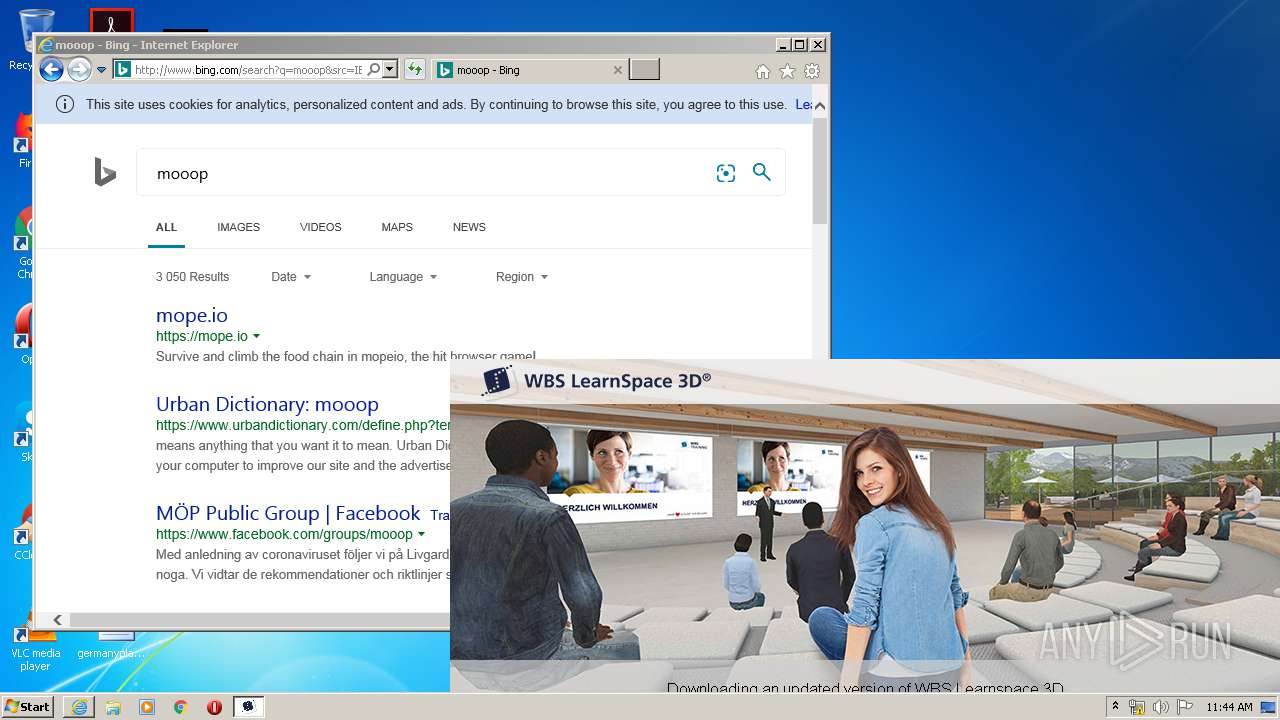Click the horizontal scroll left arrow

pyautogui.click(x=57, y=620)
